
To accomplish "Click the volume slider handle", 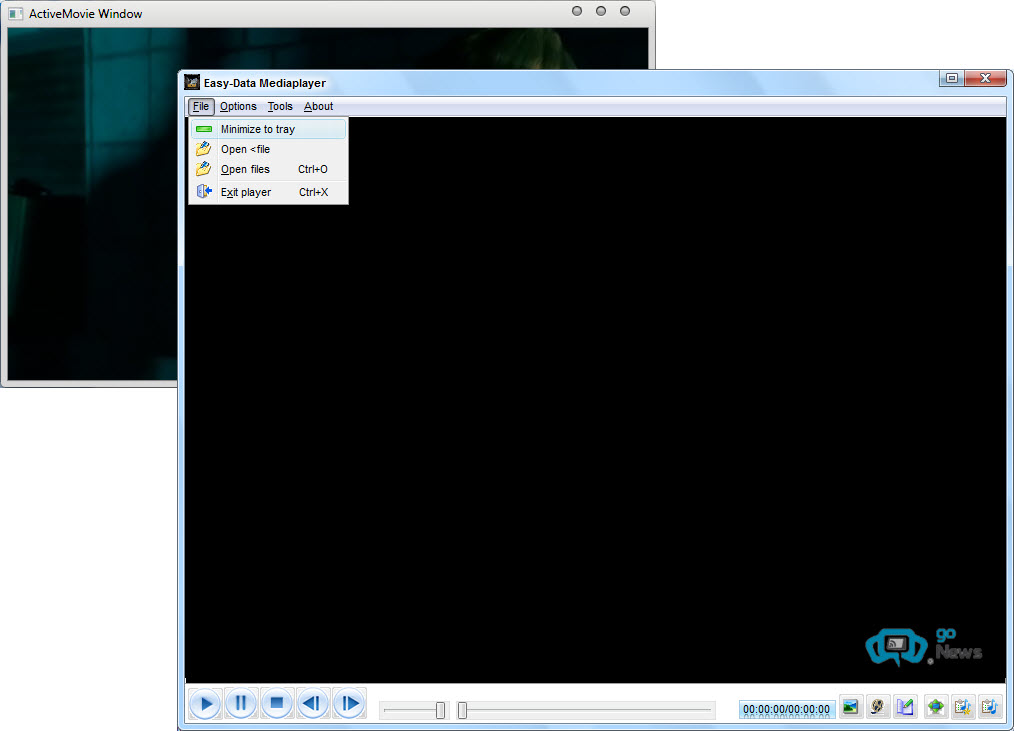I will point(440,710).
